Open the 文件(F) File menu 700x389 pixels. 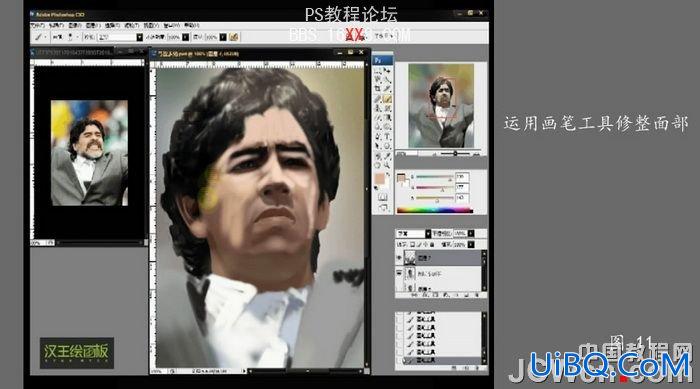[x=38, y=25]
